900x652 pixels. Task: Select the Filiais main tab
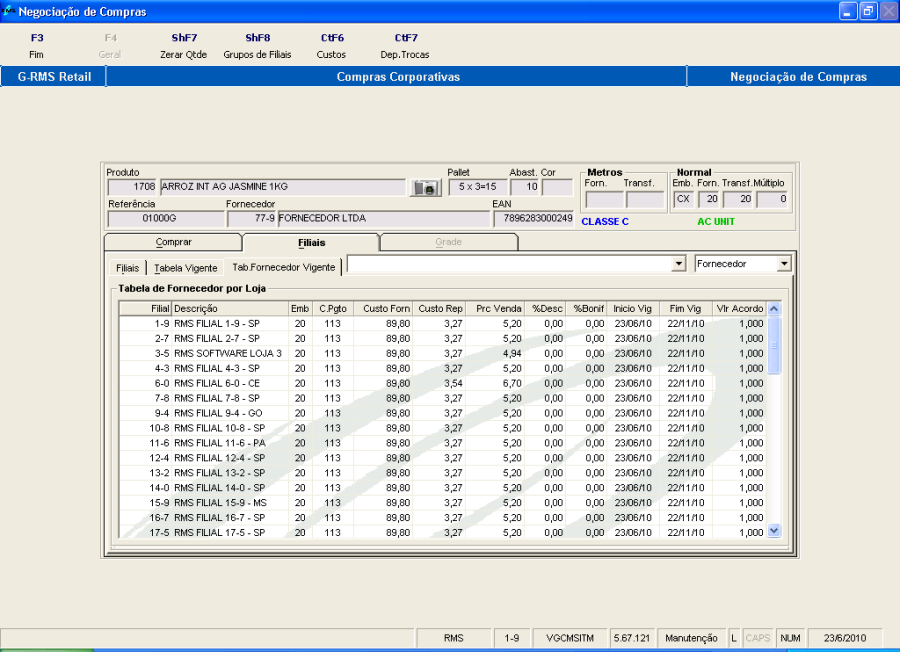(311, 242)
